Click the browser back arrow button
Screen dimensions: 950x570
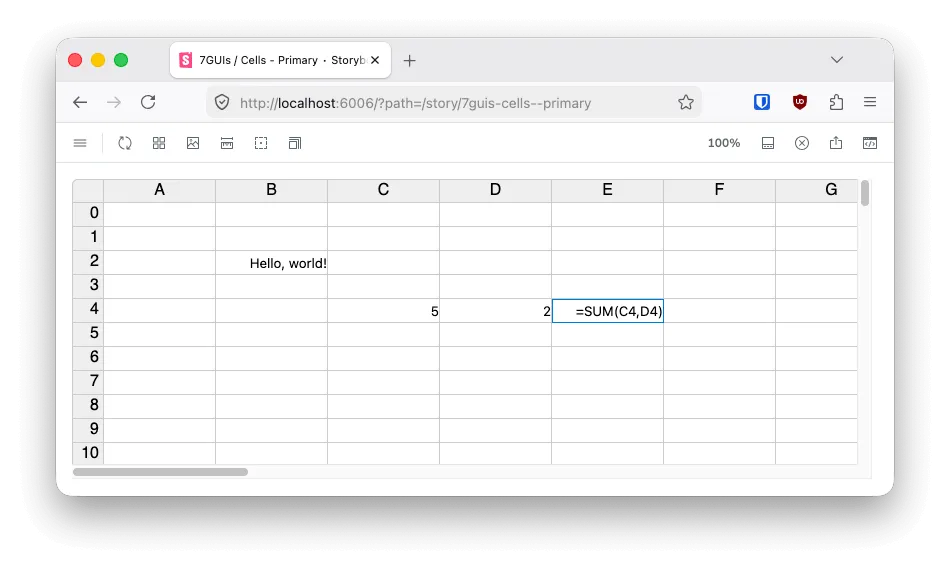coord(80,102)
